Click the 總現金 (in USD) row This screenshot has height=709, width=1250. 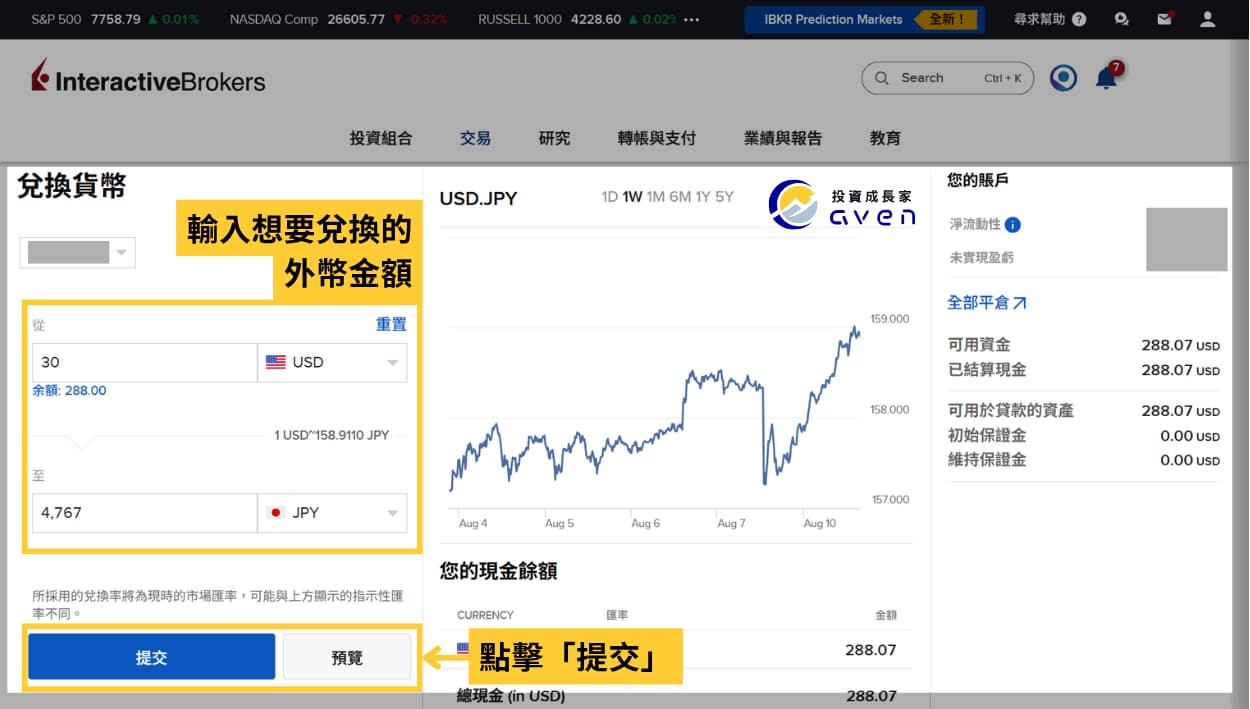tap(677, 696)
